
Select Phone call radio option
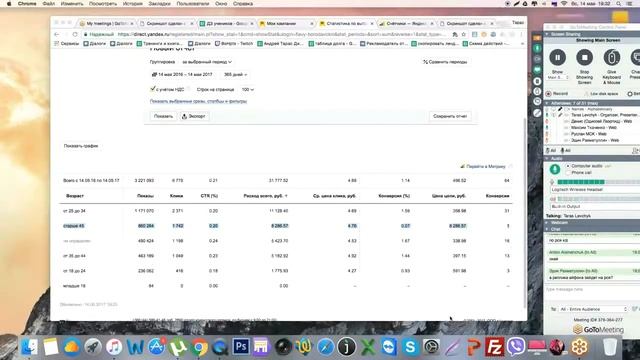568,173
